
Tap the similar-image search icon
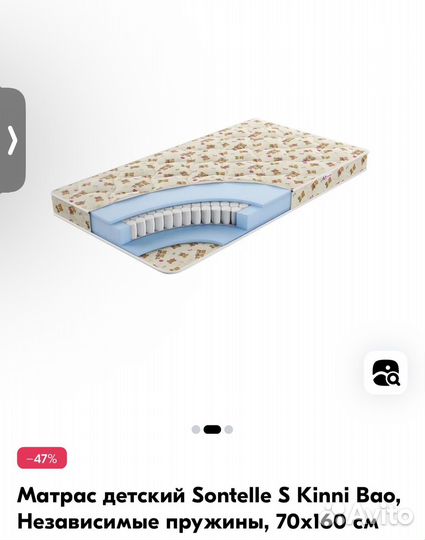tap(386, 373)
